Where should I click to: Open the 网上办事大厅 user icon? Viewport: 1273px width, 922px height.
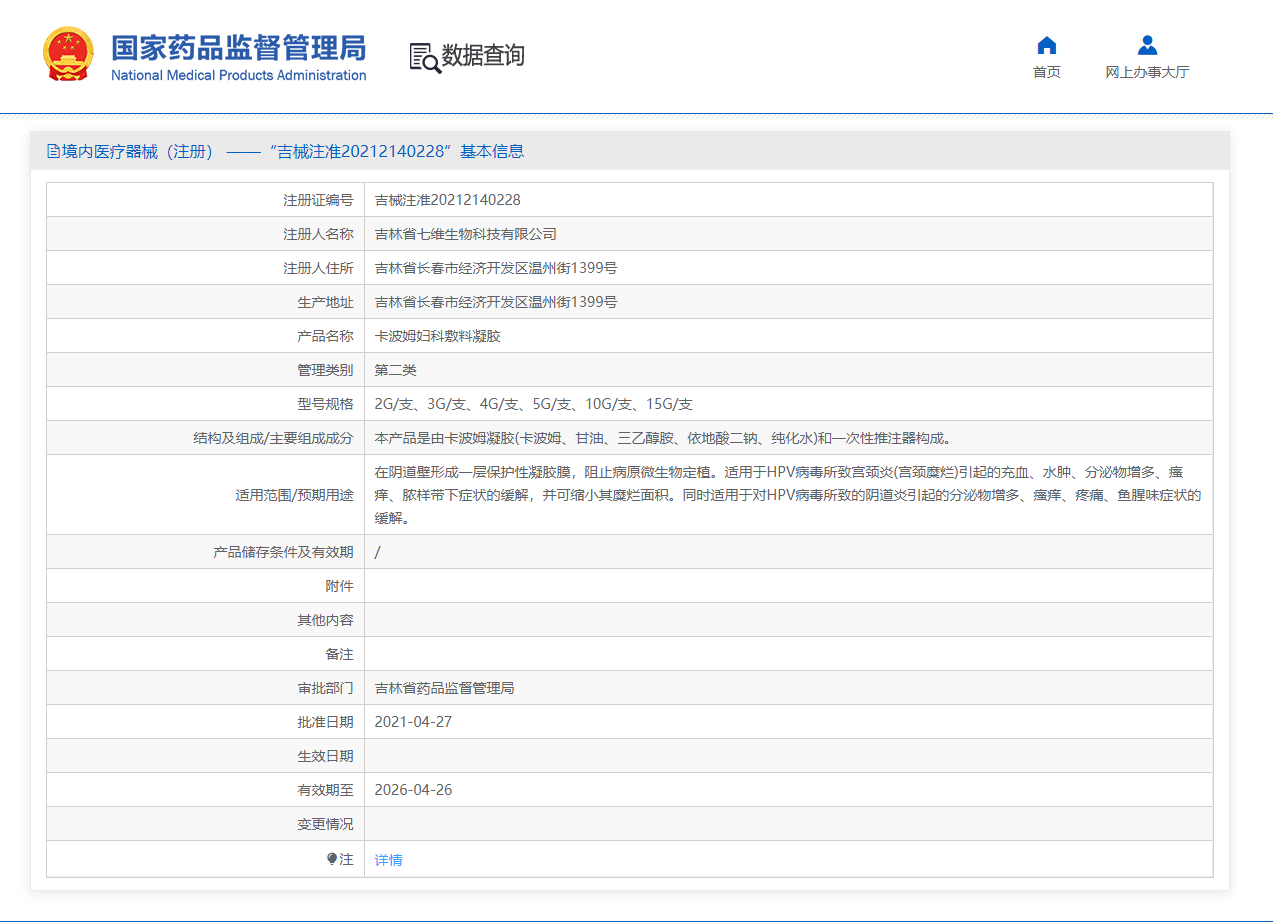pos(1147,45)
